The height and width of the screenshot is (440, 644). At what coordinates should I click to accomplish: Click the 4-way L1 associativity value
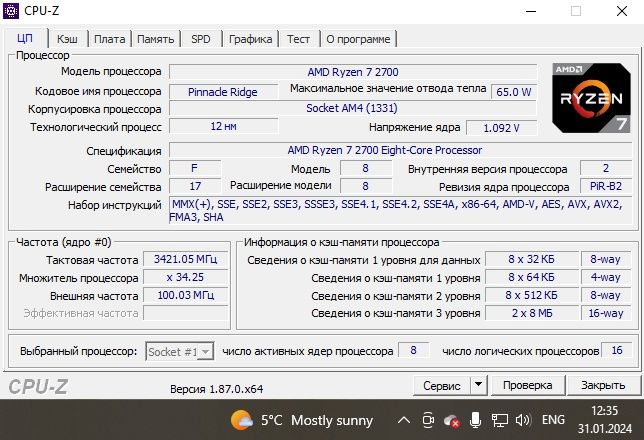[606, 277]
